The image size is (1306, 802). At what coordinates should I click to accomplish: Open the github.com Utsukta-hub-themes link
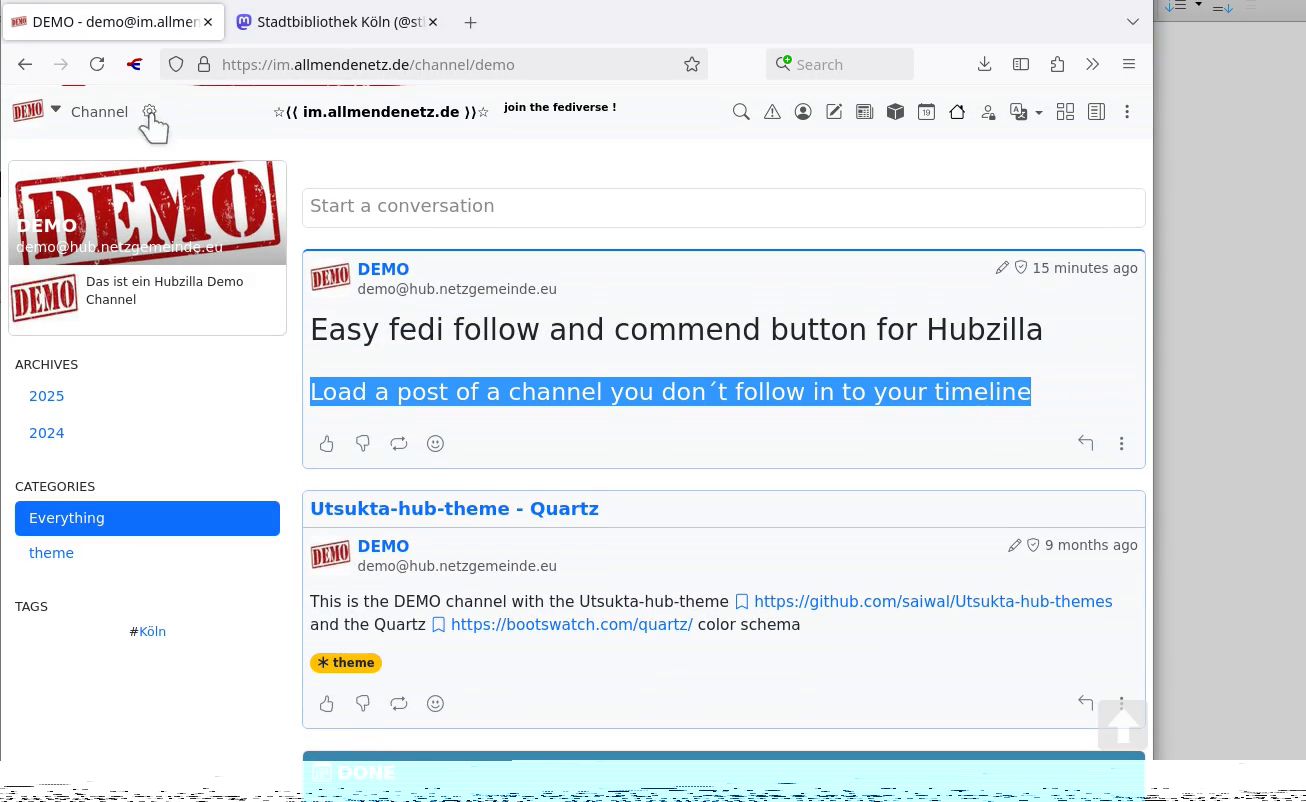932,601
